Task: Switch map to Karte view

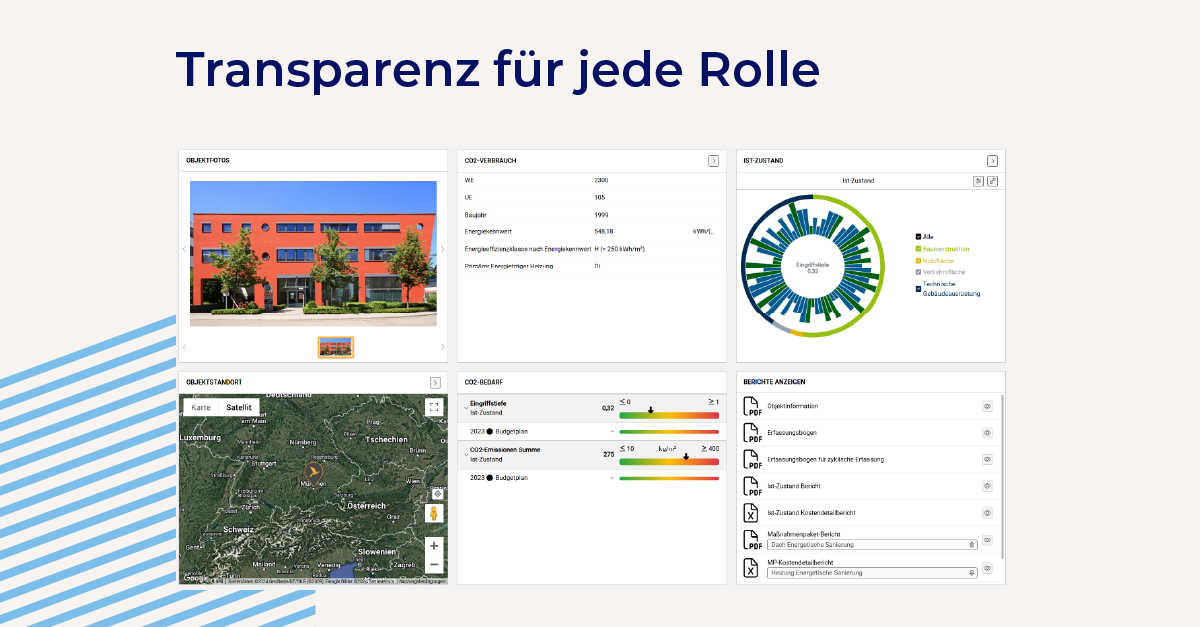Action: pos(201,407)
